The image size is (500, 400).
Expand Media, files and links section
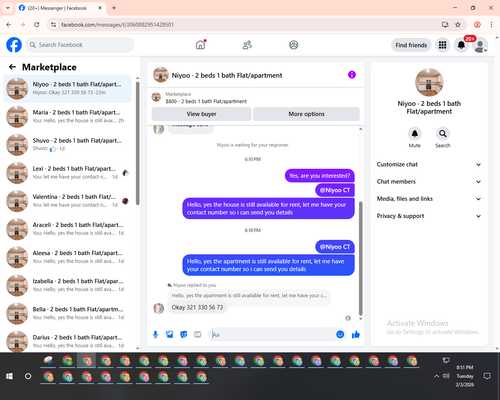(x=429, y=199)
